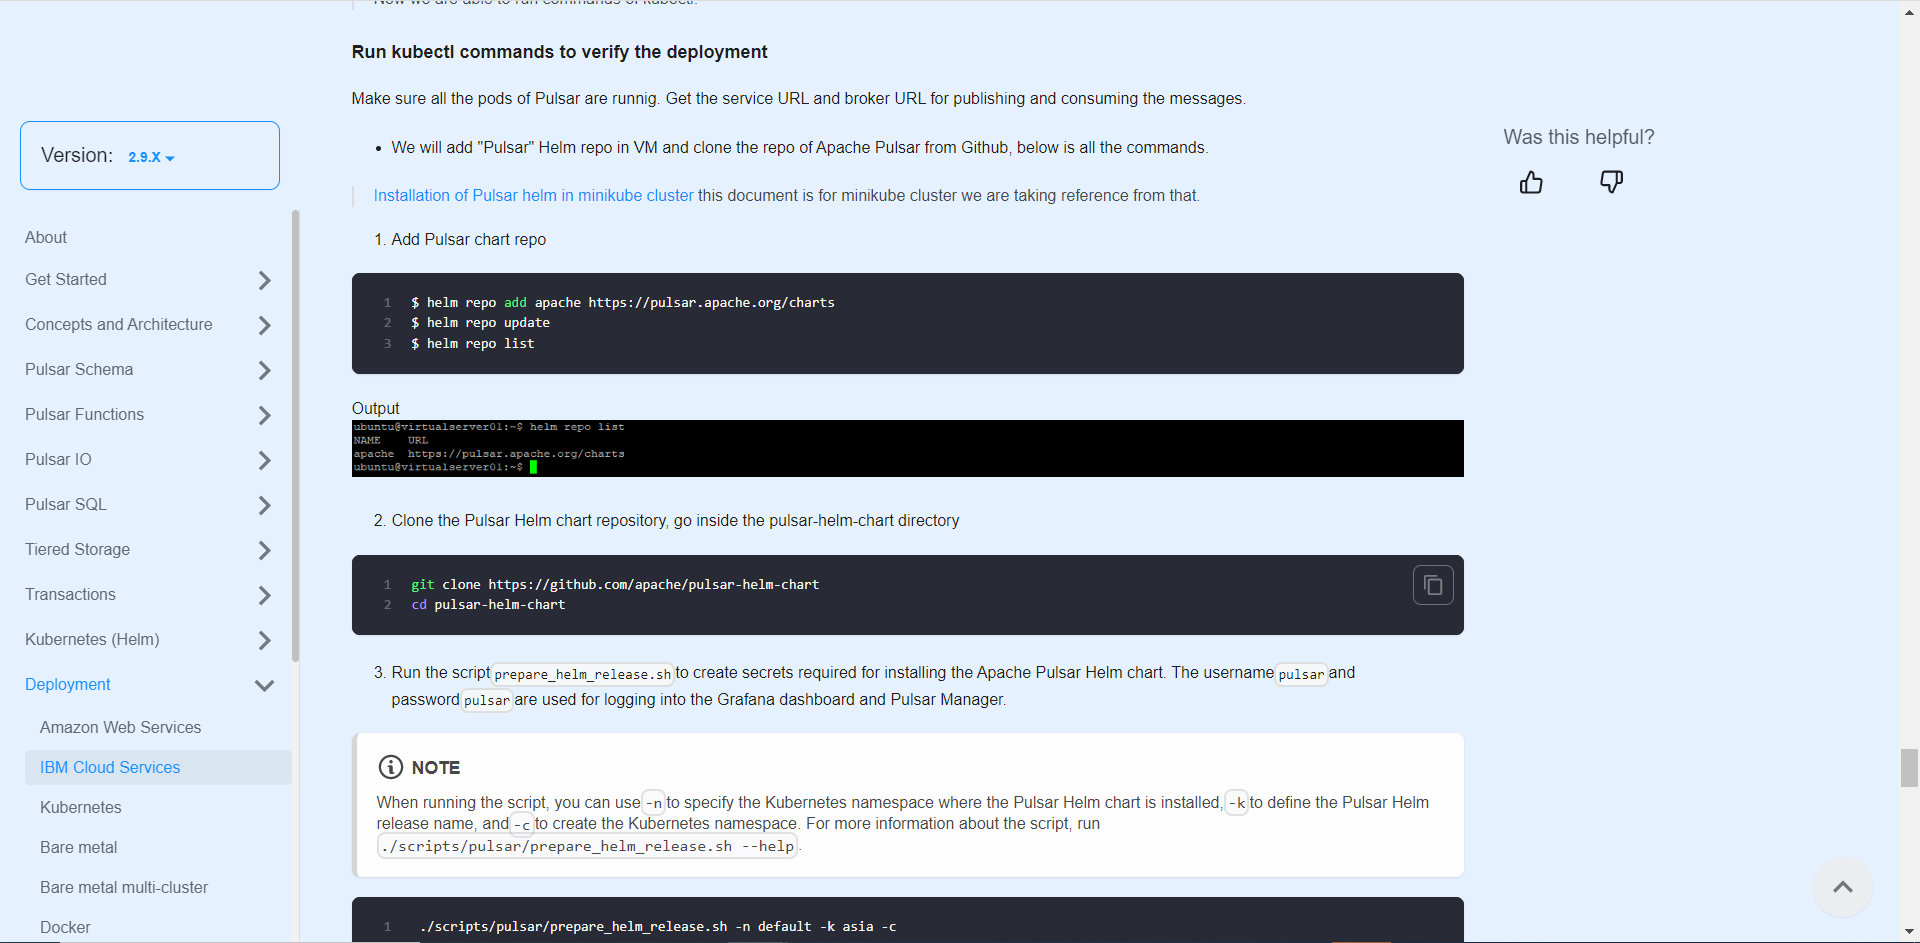Collapse the Deployment section chevron
1920x943 pixels.
point(264,685)
